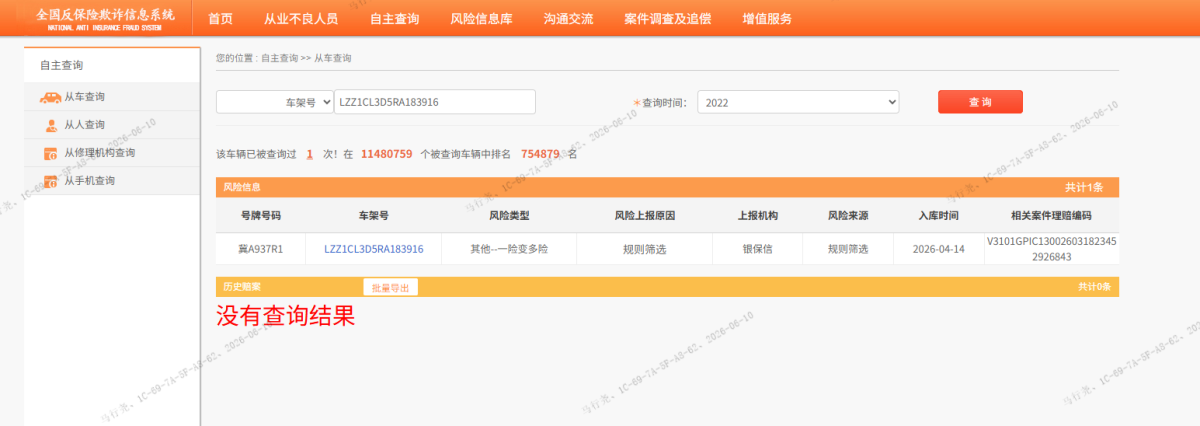Expand the 车架号 search type dropdown

[x=275, y=102]
